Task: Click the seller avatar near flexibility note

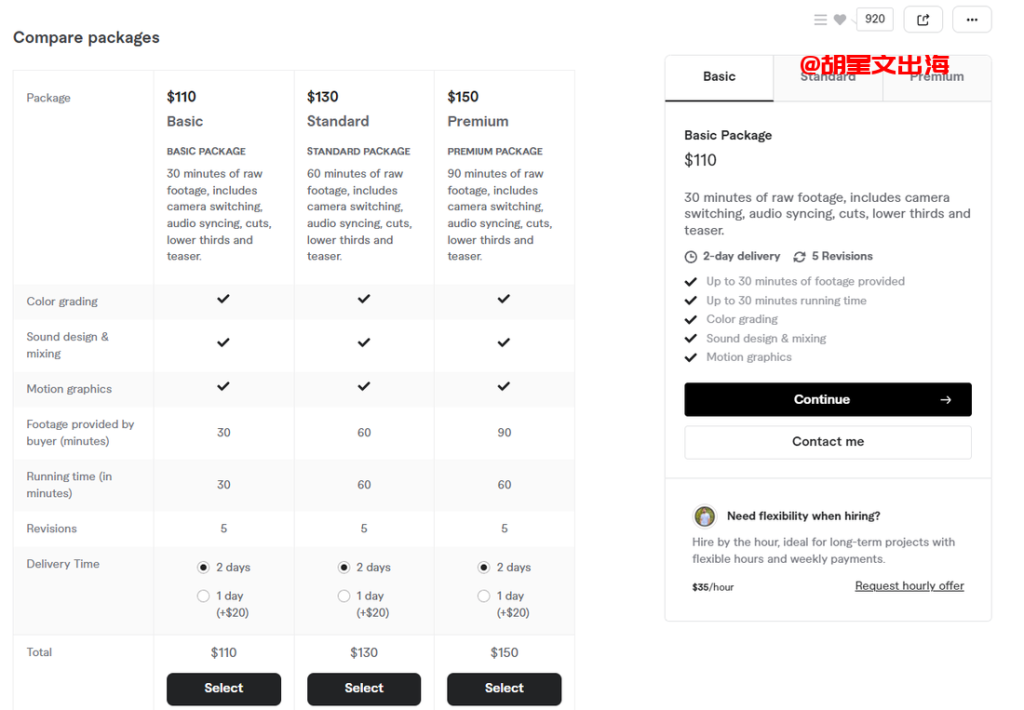Action: tap(704, 516)
